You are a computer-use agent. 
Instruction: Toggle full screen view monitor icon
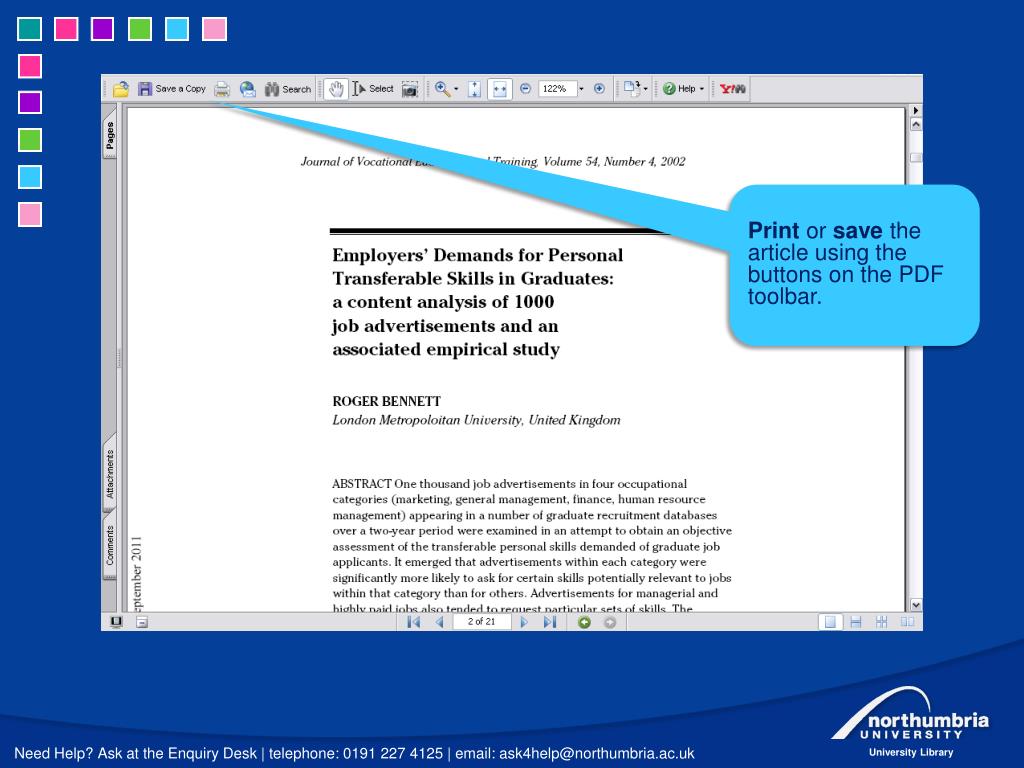click(116, 622)
